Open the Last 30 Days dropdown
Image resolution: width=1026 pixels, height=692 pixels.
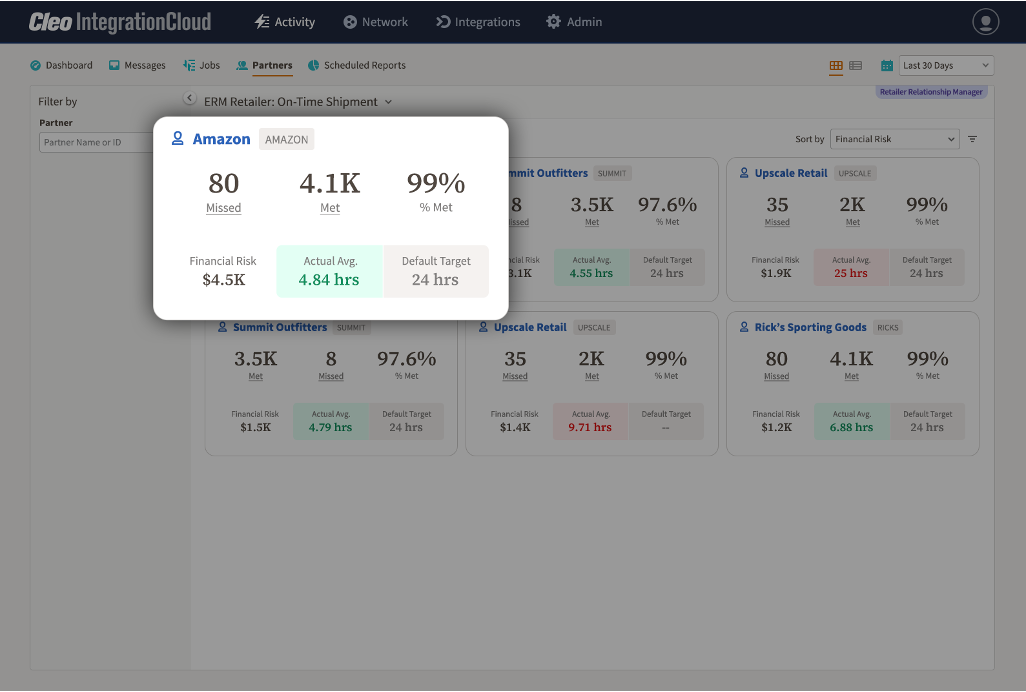(946, 65)
